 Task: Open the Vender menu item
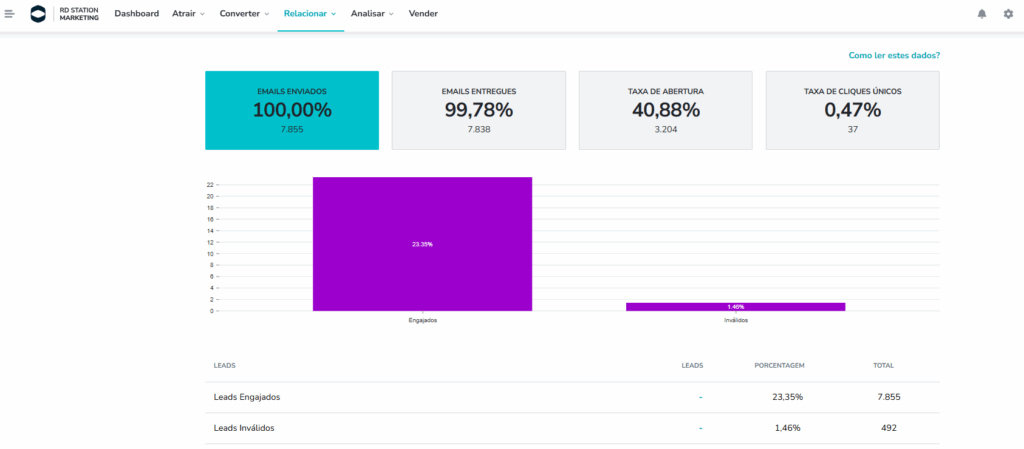[x=423, y=14]
